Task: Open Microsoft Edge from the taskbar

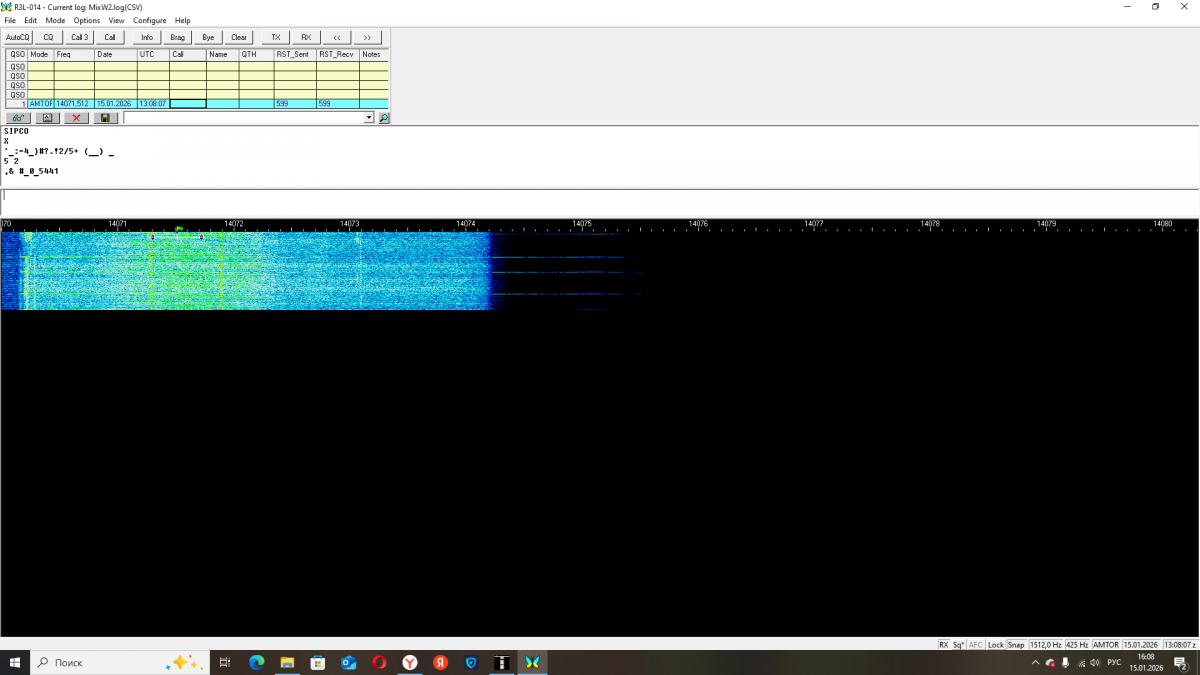Action: [x=256, y=662]
